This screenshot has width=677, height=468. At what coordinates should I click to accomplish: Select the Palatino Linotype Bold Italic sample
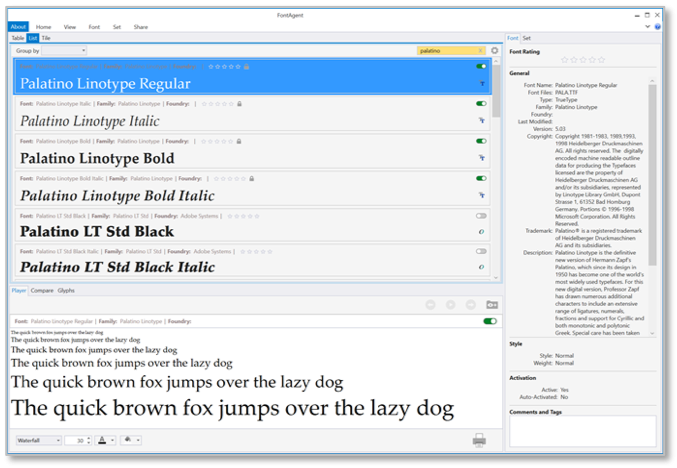tap(117, 196)
